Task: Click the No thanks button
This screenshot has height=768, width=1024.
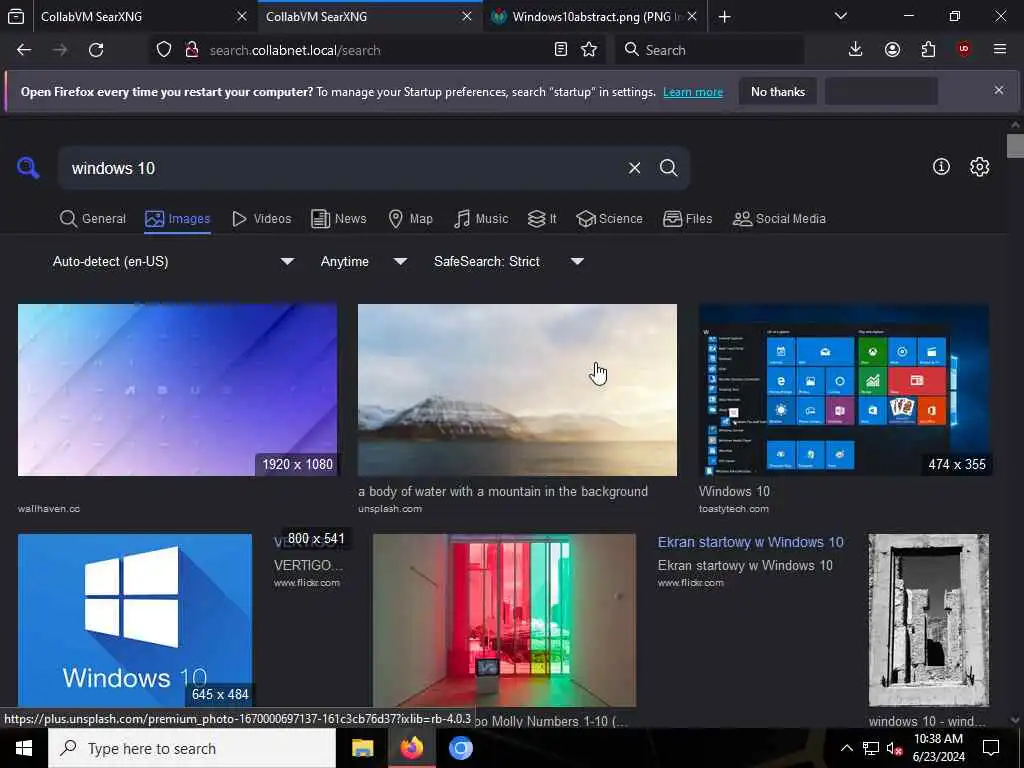Action: coord(778,91)
